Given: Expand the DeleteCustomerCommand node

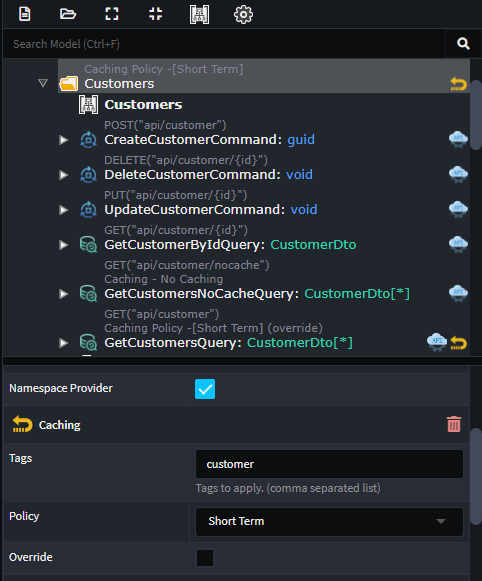Looking at the screenshot, I should point(64,175).
